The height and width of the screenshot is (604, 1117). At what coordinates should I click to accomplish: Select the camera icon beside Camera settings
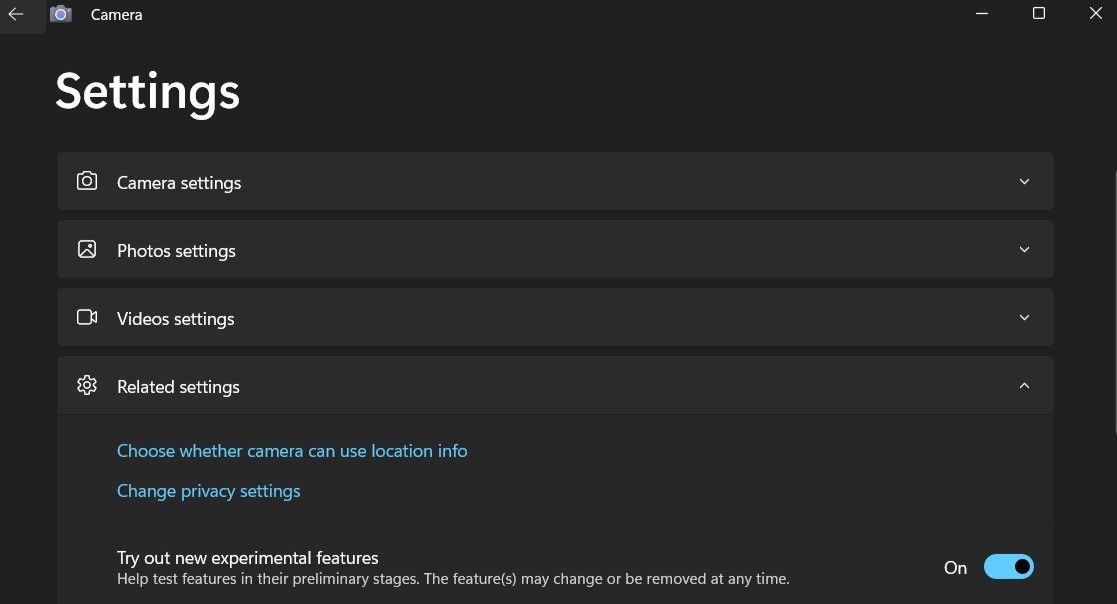[87, 181]
